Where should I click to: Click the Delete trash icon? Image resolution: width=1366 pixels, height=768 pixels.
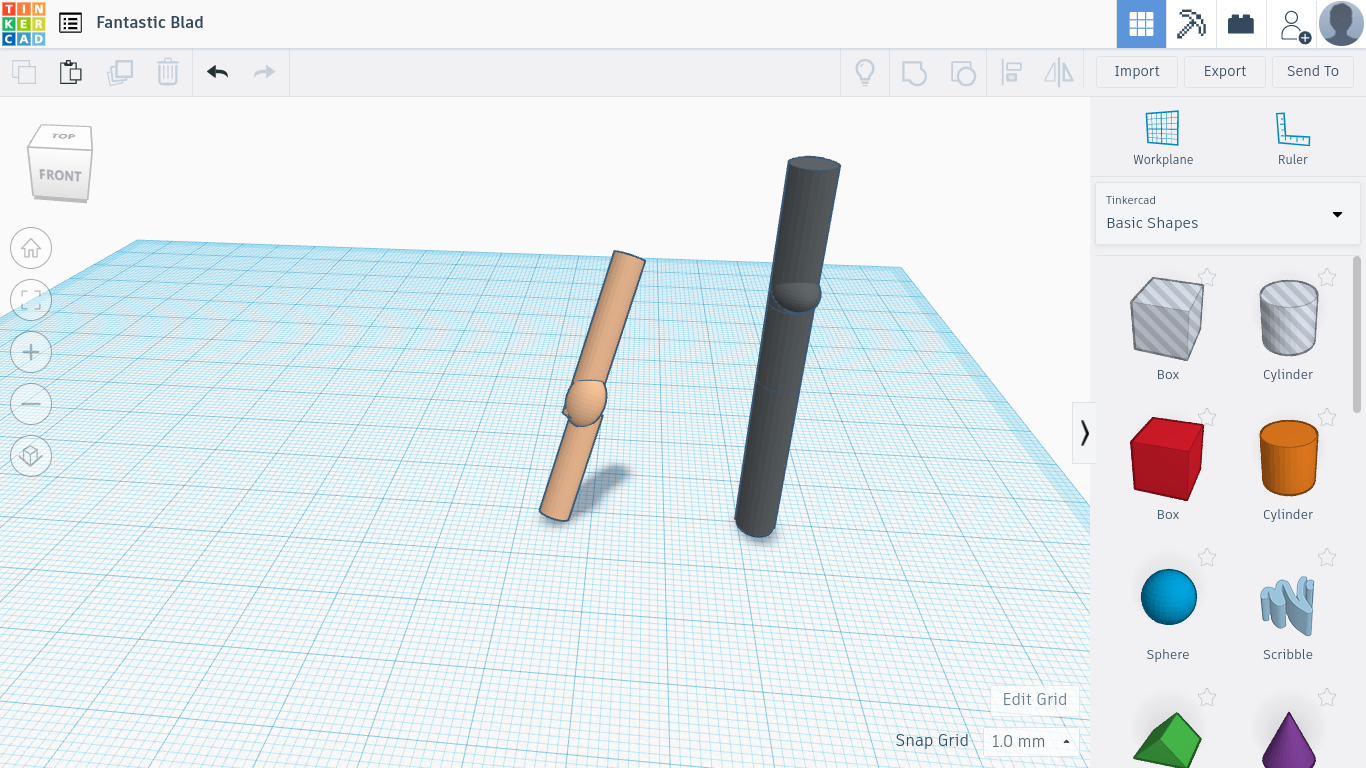[x=168, y=72]
